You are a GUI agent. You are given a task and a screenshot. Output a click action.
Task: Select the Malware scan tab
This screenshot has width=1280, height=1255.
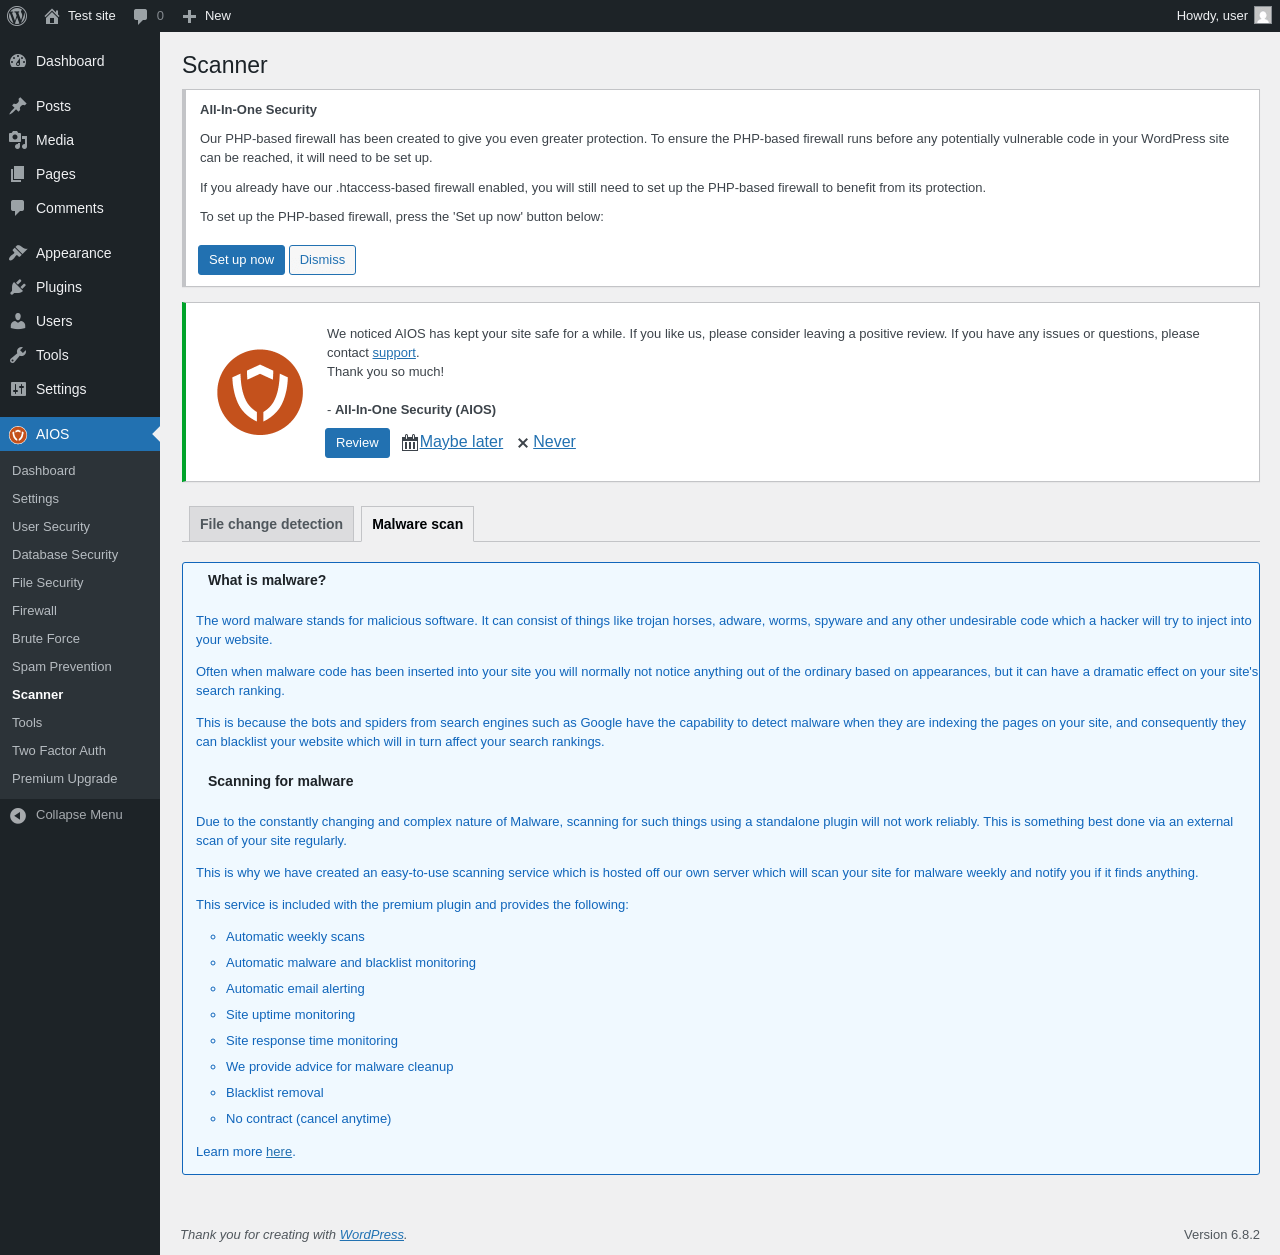click(417, 524)
